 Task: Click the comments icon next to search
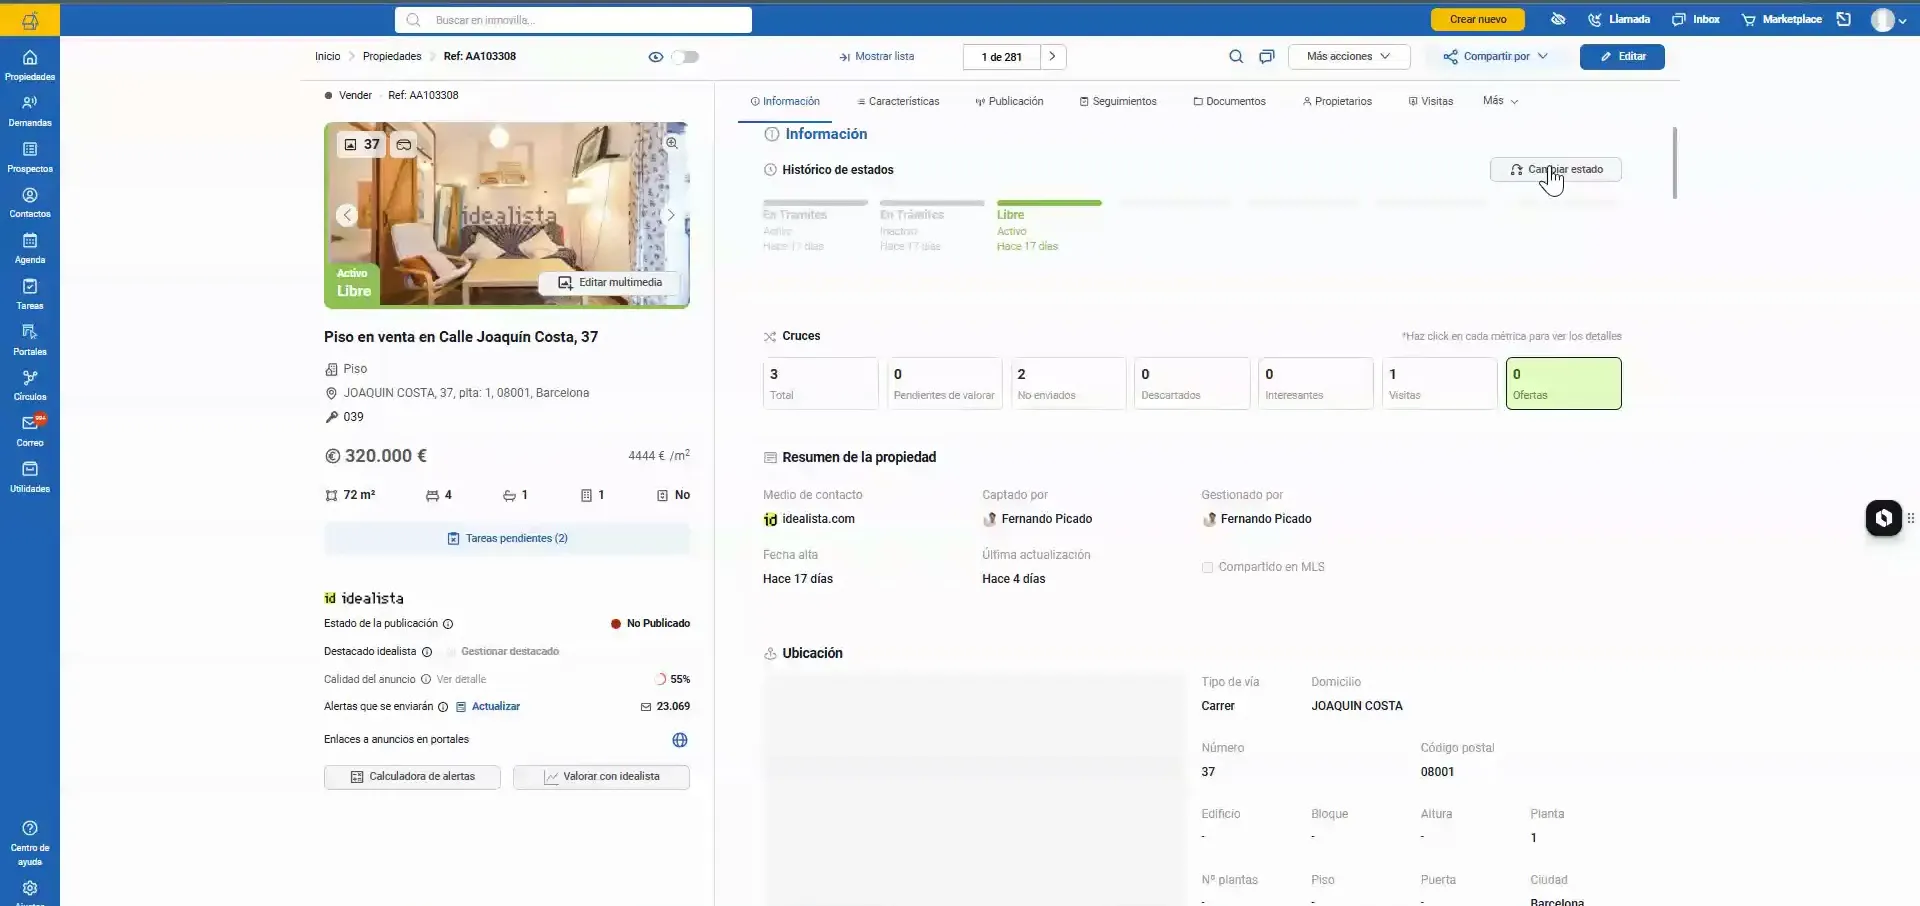tap(1267, 57)
